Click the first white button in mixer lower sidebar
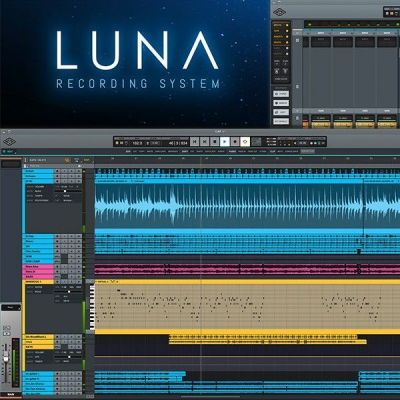The width and height of the screenshot is (400, 400). (281, 94)
